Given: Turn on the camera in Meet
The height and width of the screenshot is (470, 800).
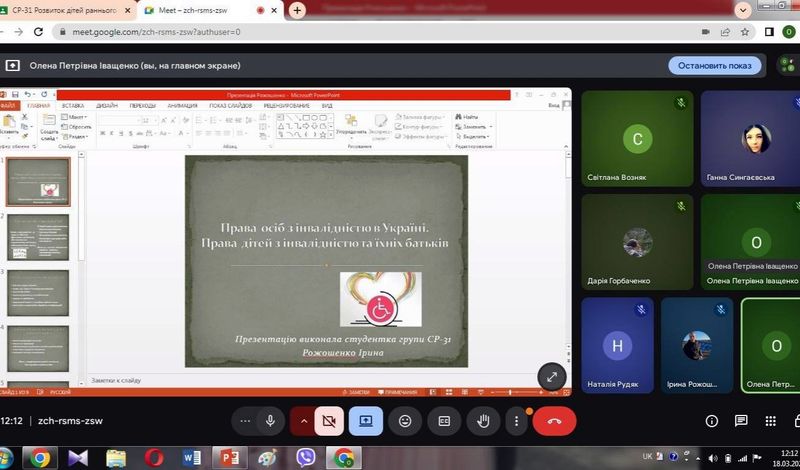Looking at the screenshot, I should 328,421.
